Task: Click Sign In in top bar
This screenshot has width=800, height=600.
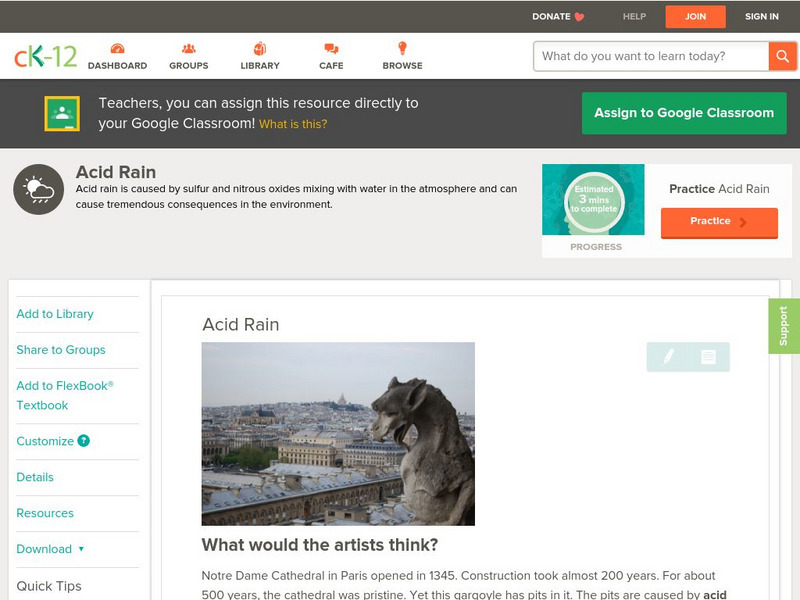Action: pos(761,17)
